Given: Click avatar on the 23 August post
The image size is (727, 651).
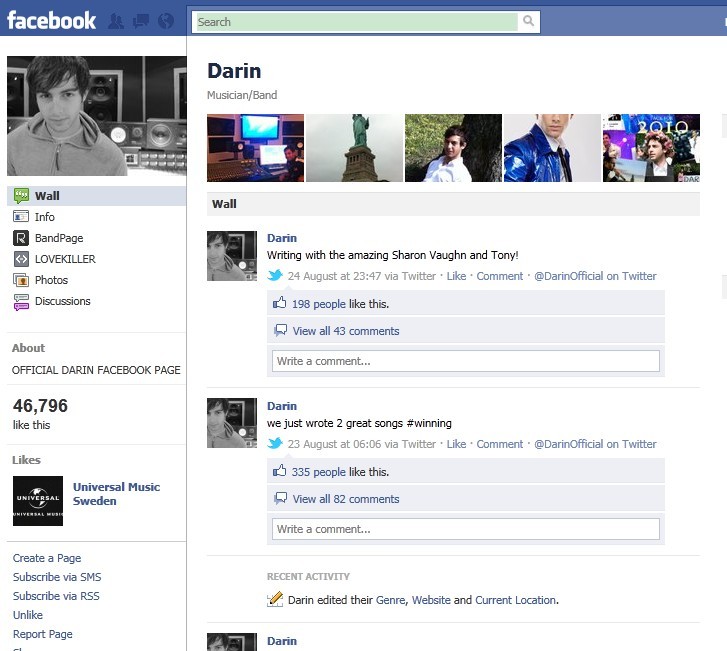Looking at the screenshot, I should 232,423.
